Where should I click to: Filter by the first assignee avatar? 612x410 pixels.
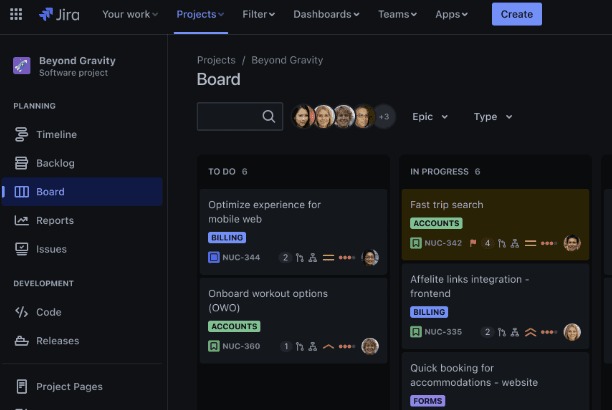point(303,117)
